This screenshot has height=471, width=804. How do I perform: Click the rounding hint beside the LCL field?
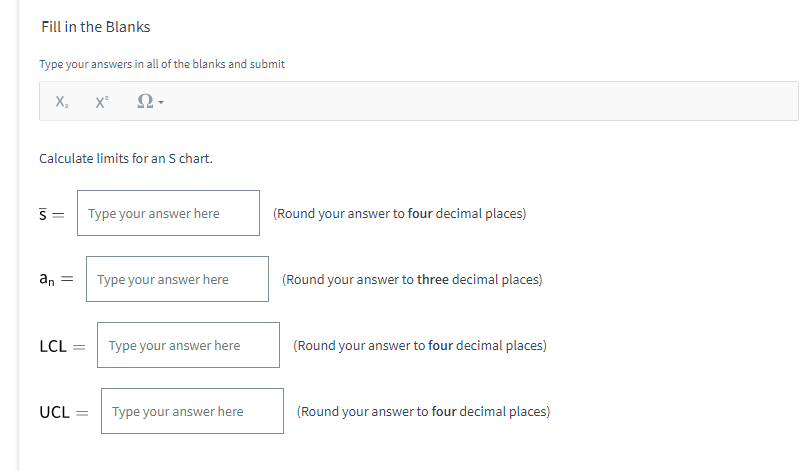click(x=419, y=345)
